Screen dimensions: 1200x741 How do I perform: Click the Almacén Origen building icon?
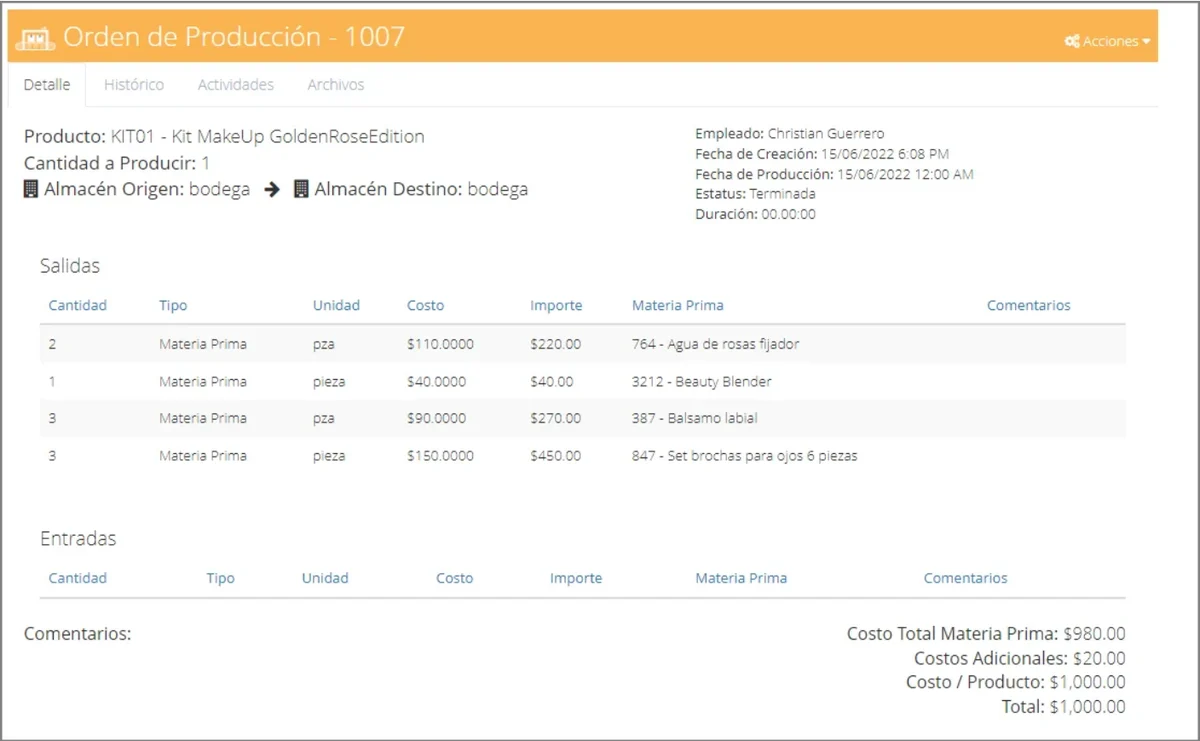tap(32, 189)
